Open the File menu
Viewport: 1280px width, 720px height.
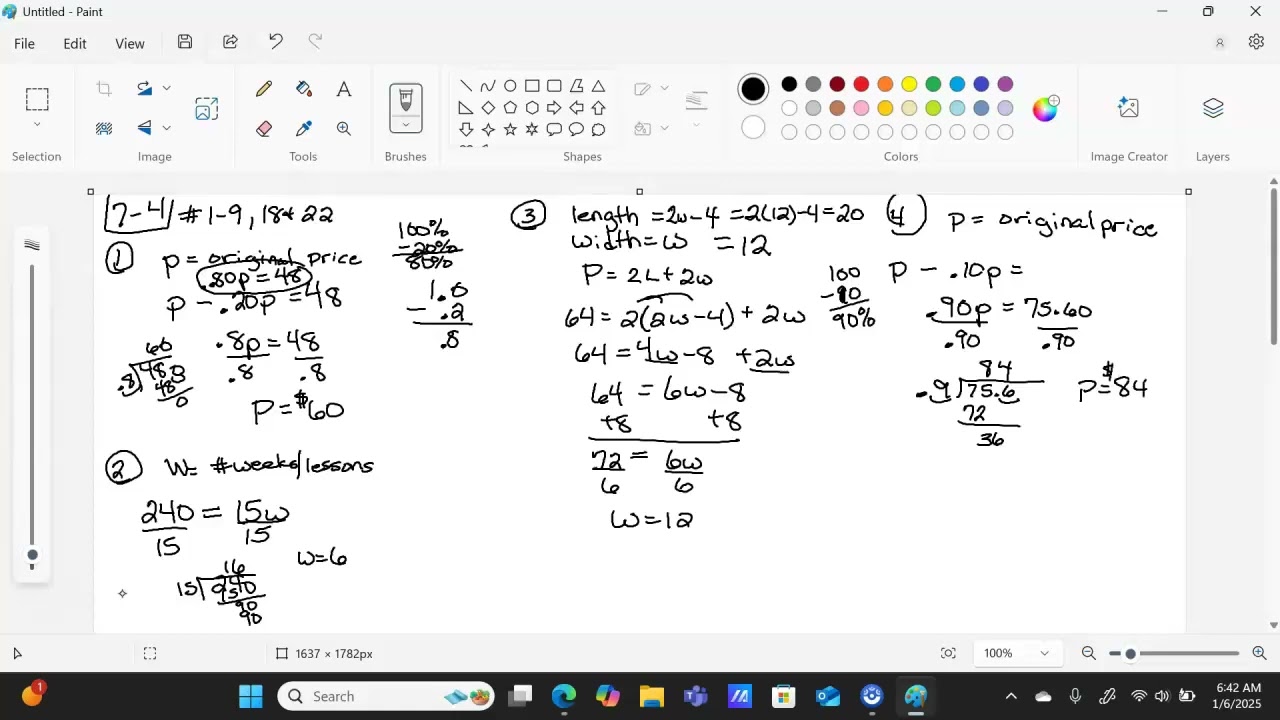tap(24, 43)
